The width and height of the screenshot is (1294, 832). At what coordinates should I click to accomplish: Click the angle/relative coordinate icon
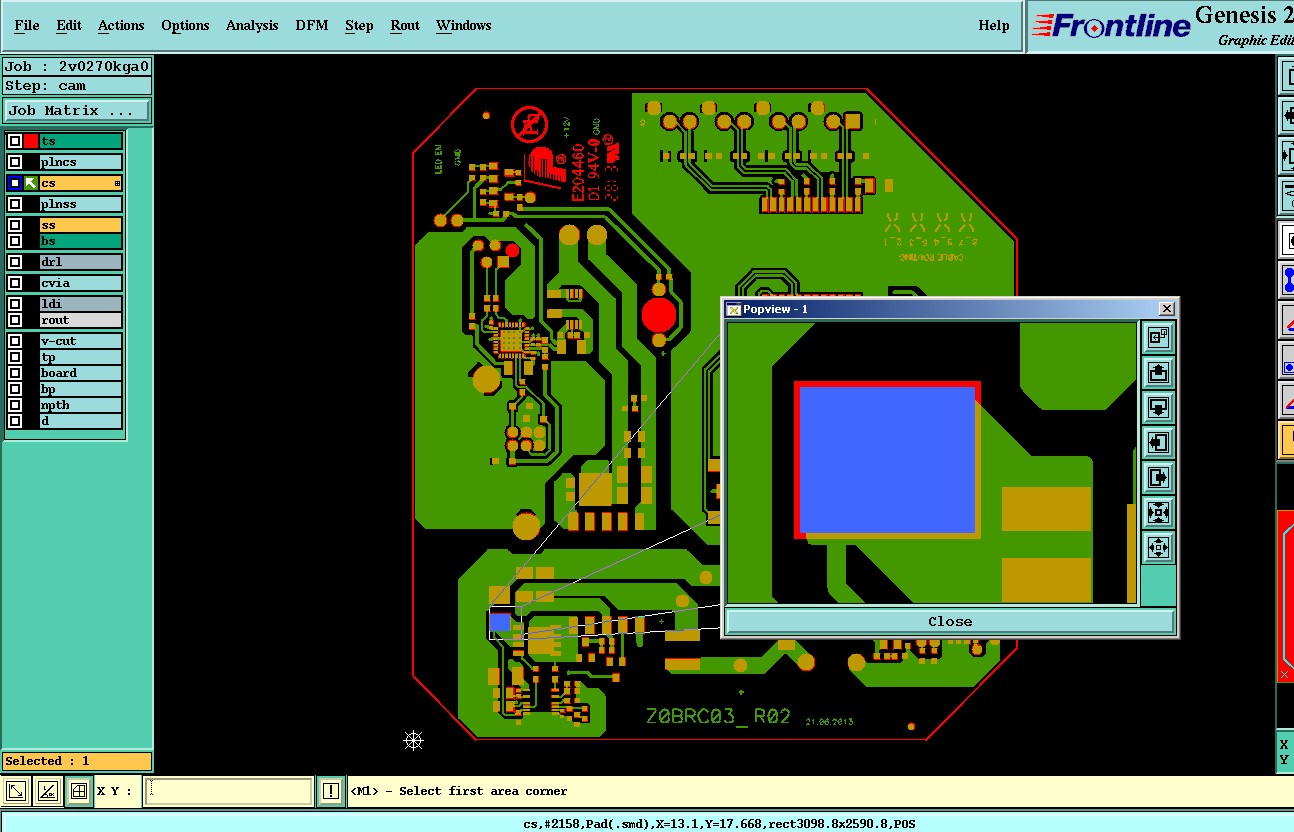click(47, 792)
